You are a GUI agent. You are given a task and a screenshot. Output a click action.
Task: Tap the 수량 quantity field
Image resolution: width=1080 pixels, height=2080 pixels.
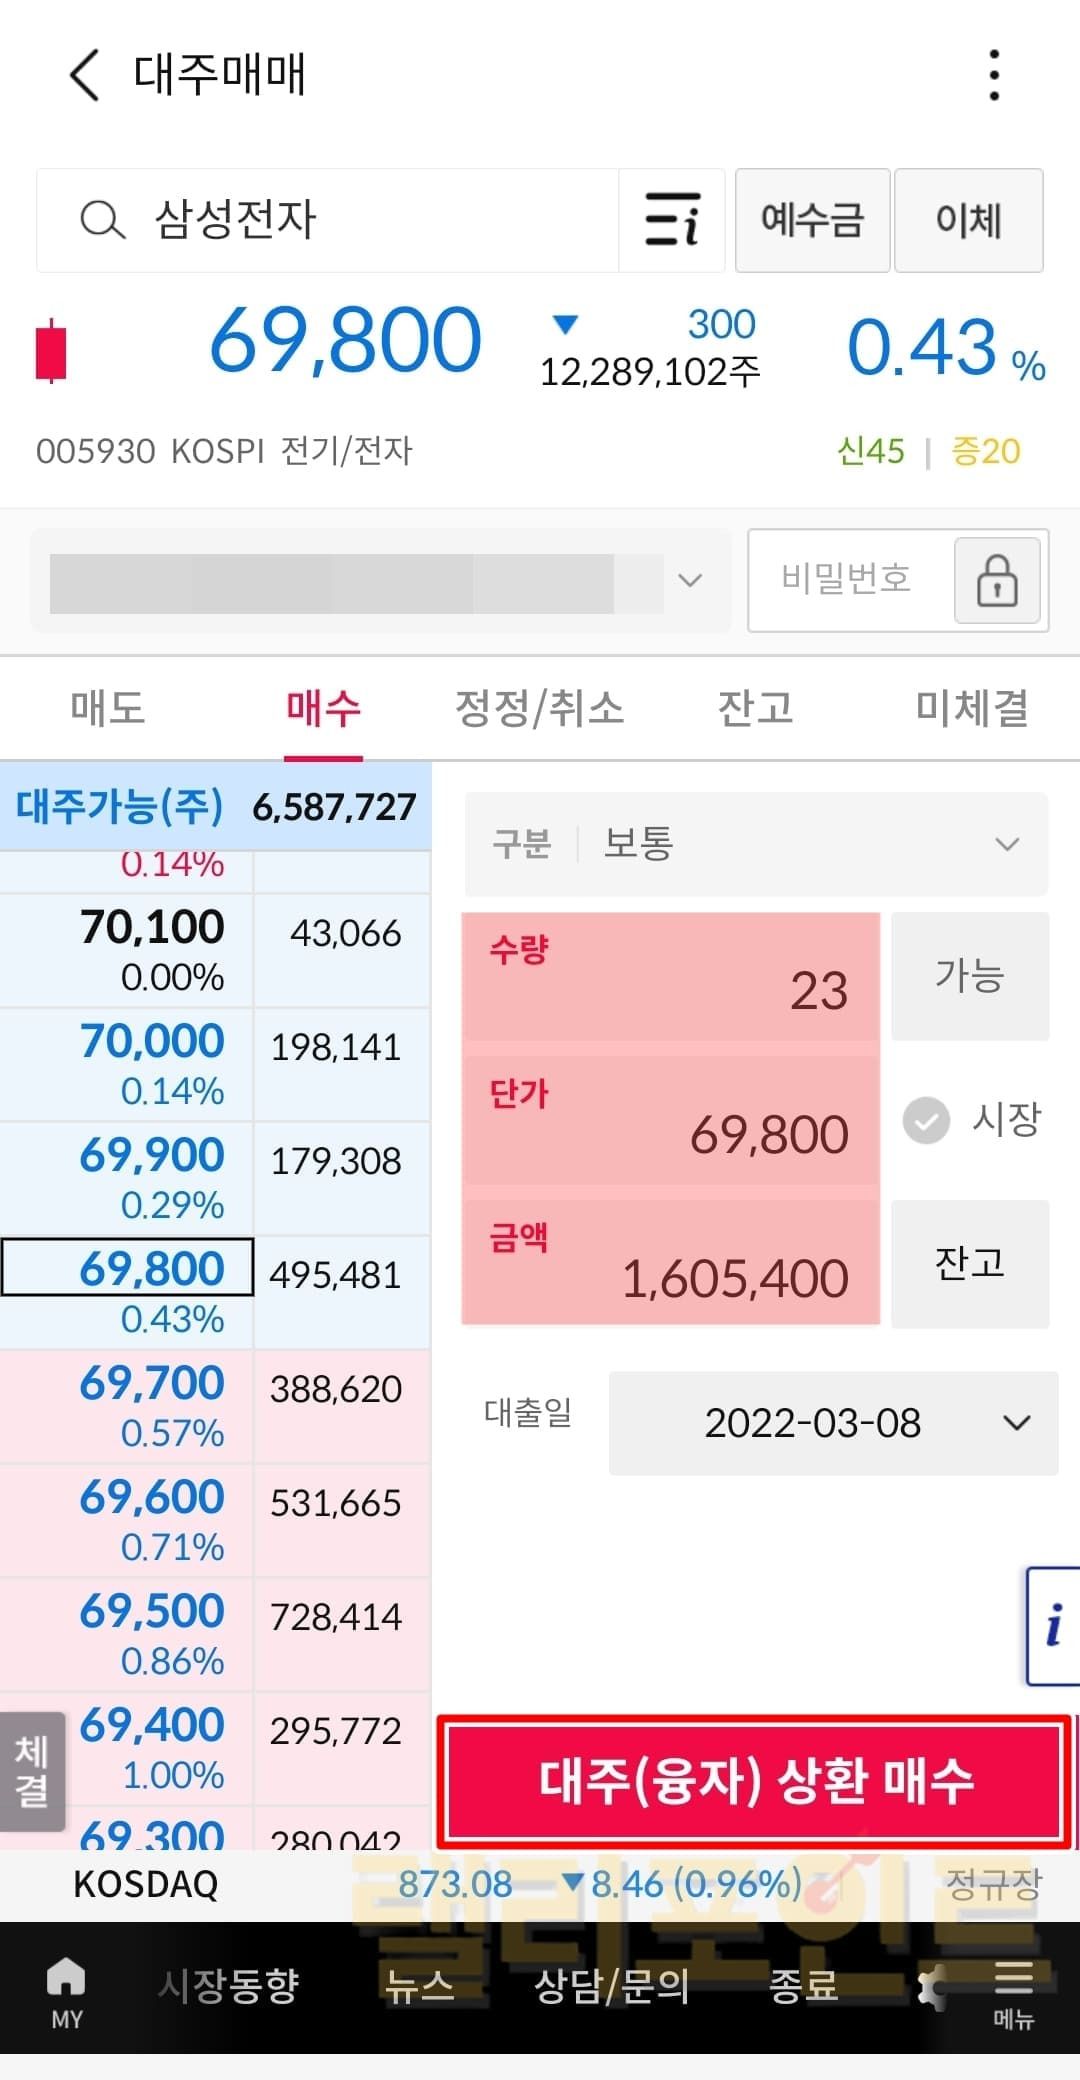(670, 976)
